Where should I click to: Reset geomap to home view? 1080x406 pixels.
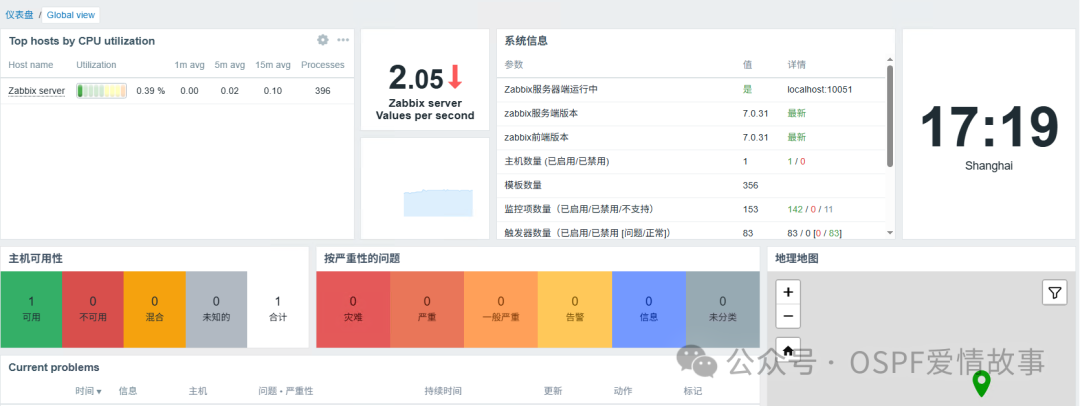tap(788, 348)
